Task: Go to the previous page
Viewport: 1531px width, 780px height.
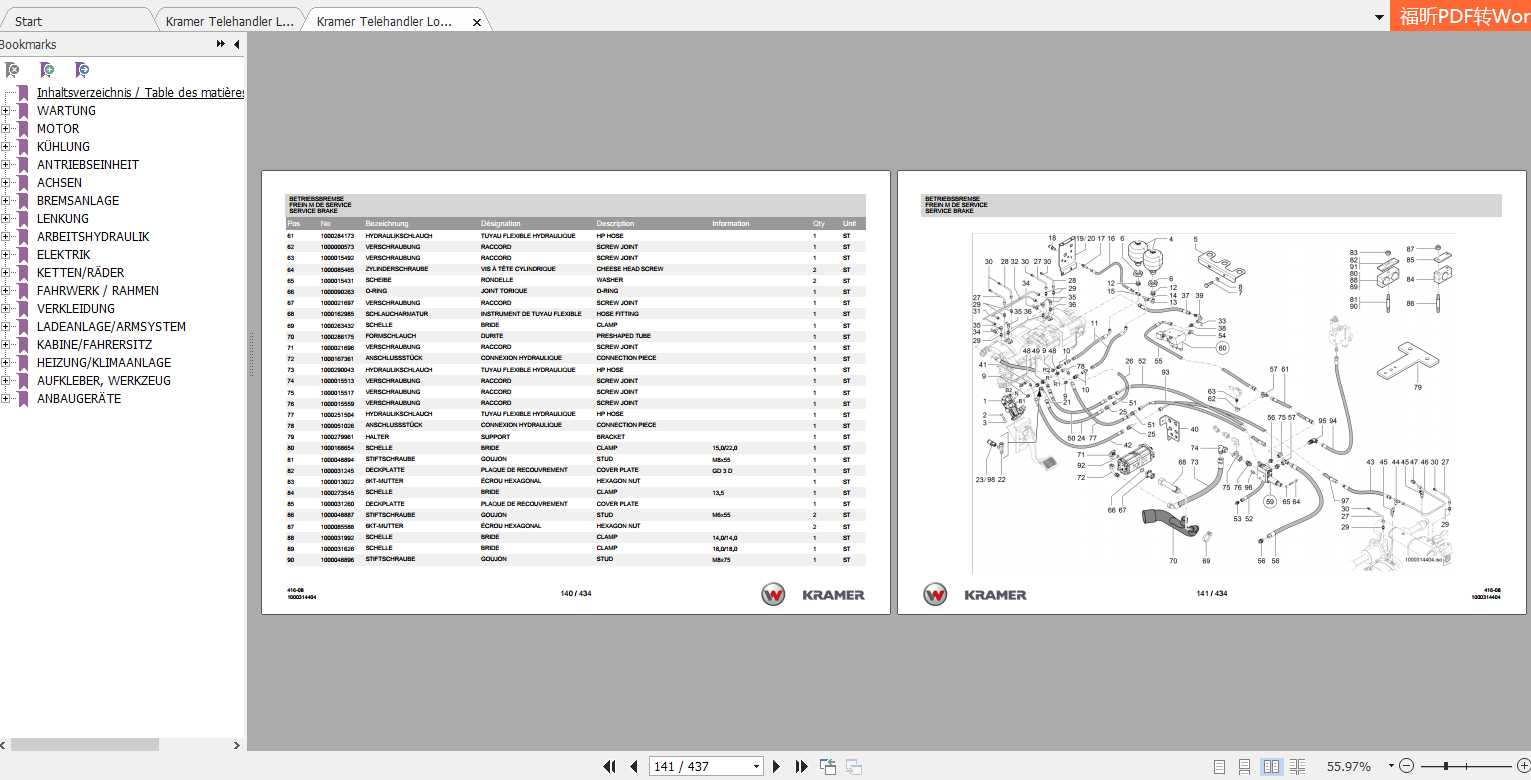Action: click(x=633, y=766)
